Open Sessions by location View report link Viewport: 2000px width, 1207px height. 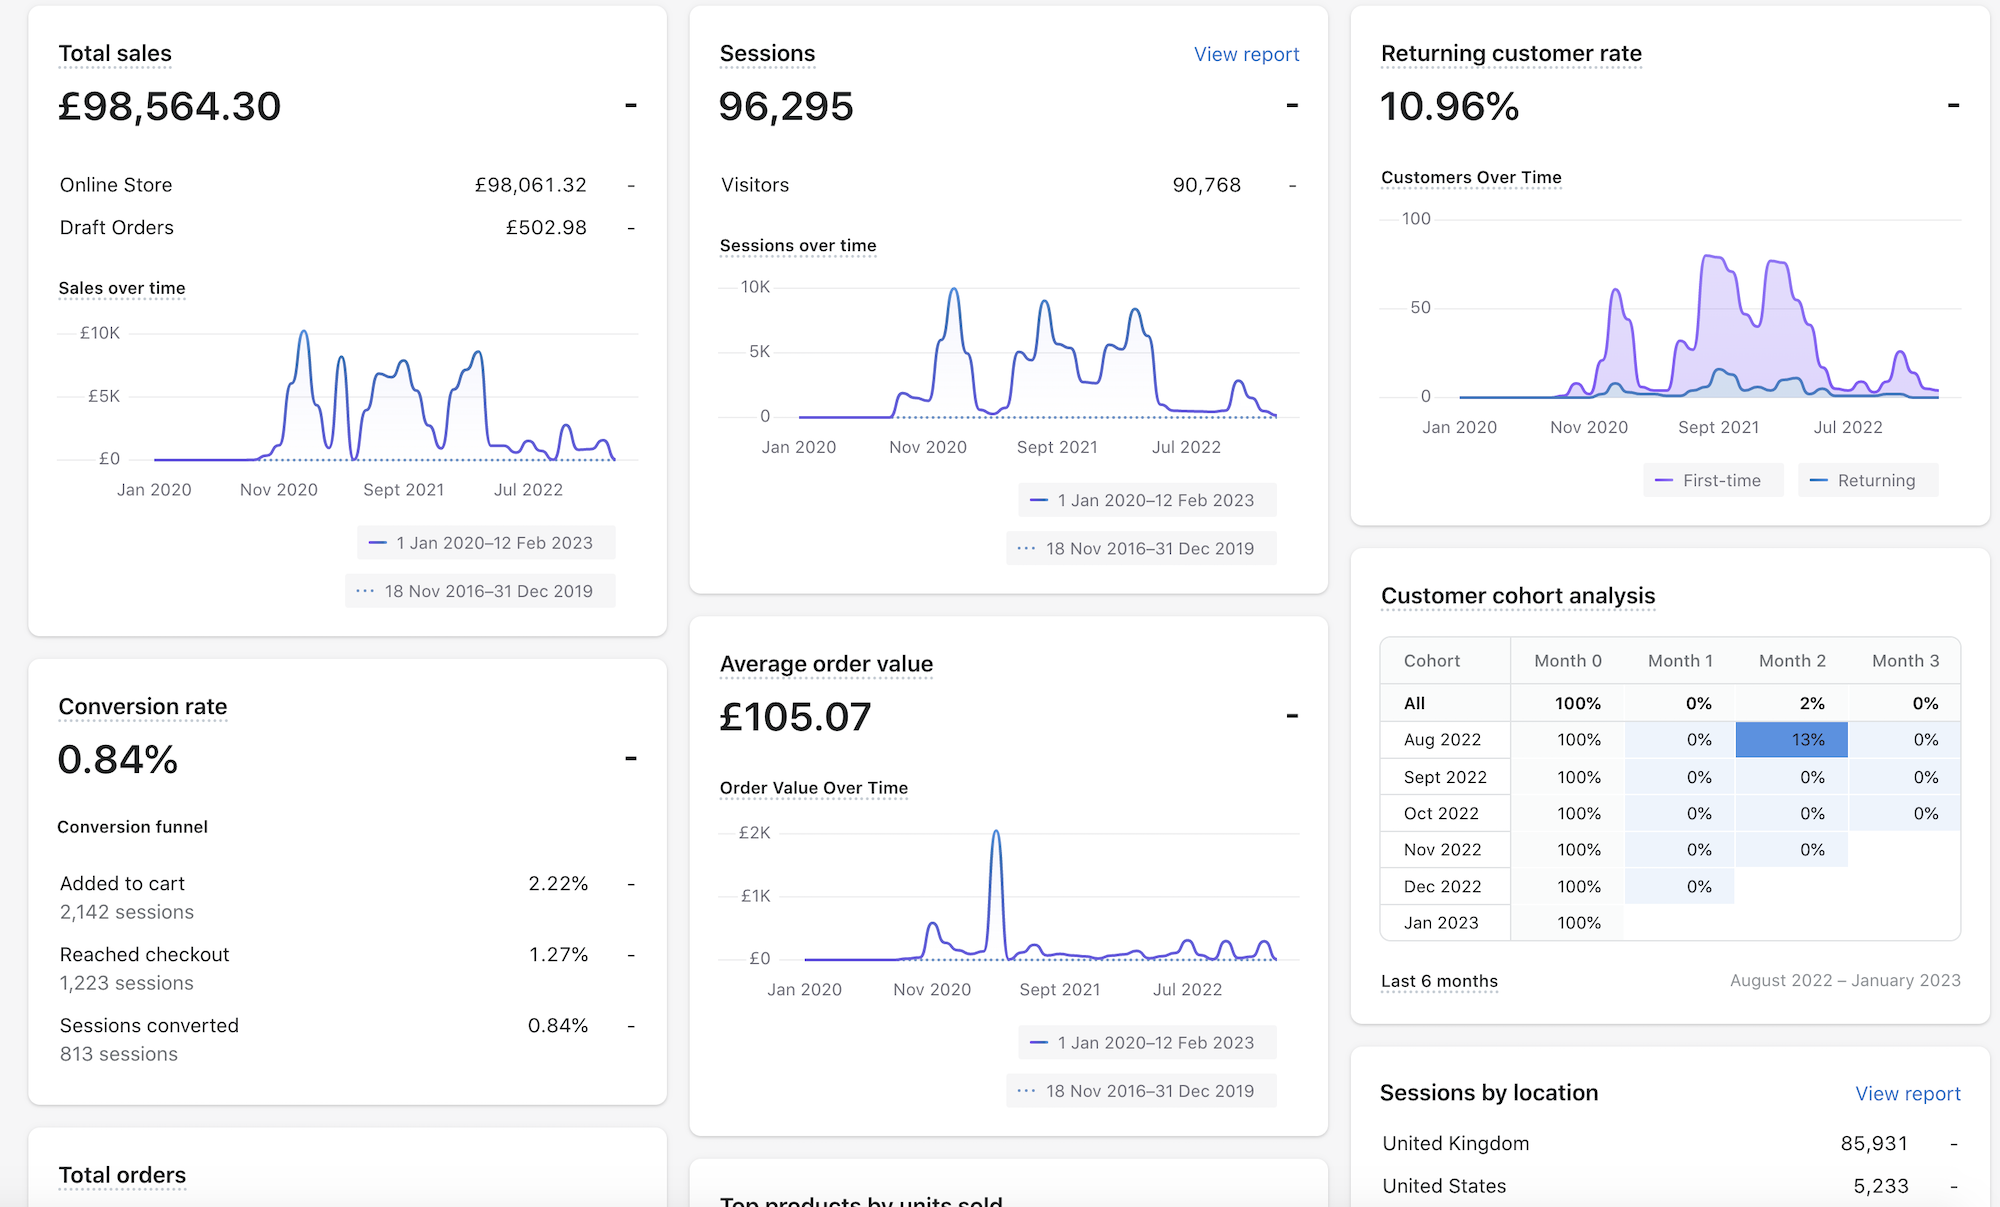(1907, 1093)
